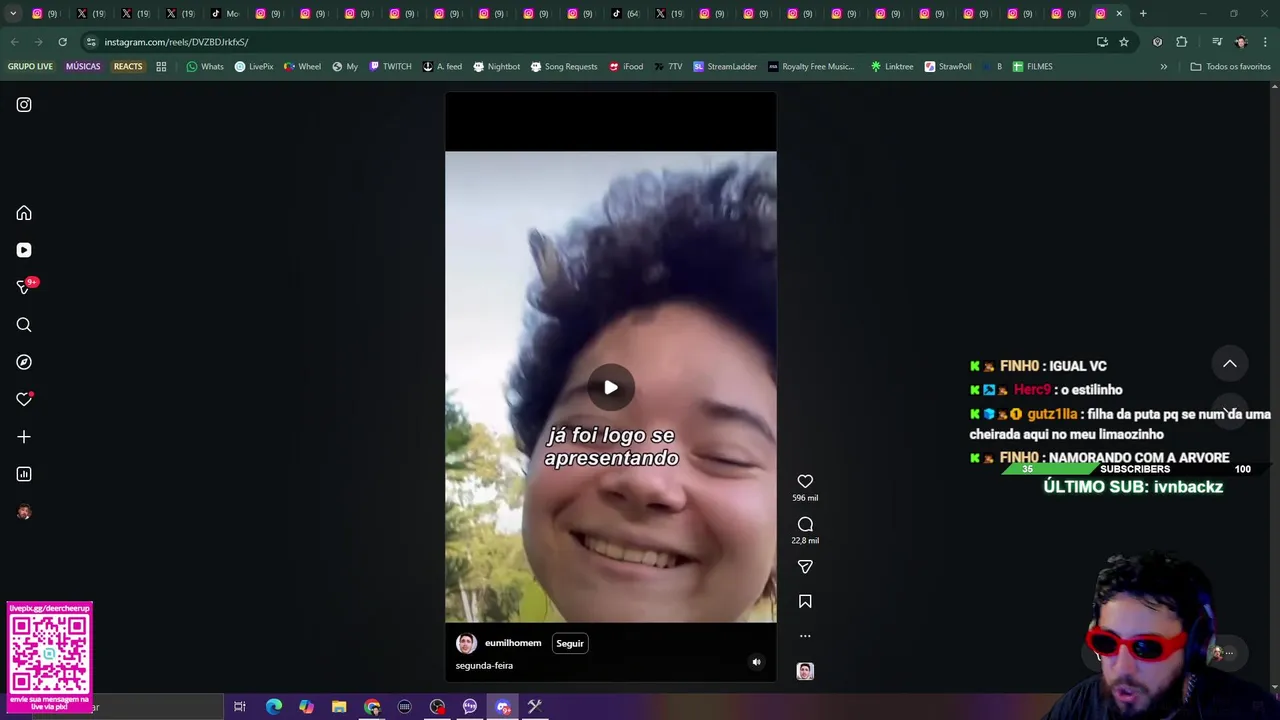This screenshot has height=720, width=1280.
Task: Open the StreamLadder bookmark
Action: (x=725, y=67)
